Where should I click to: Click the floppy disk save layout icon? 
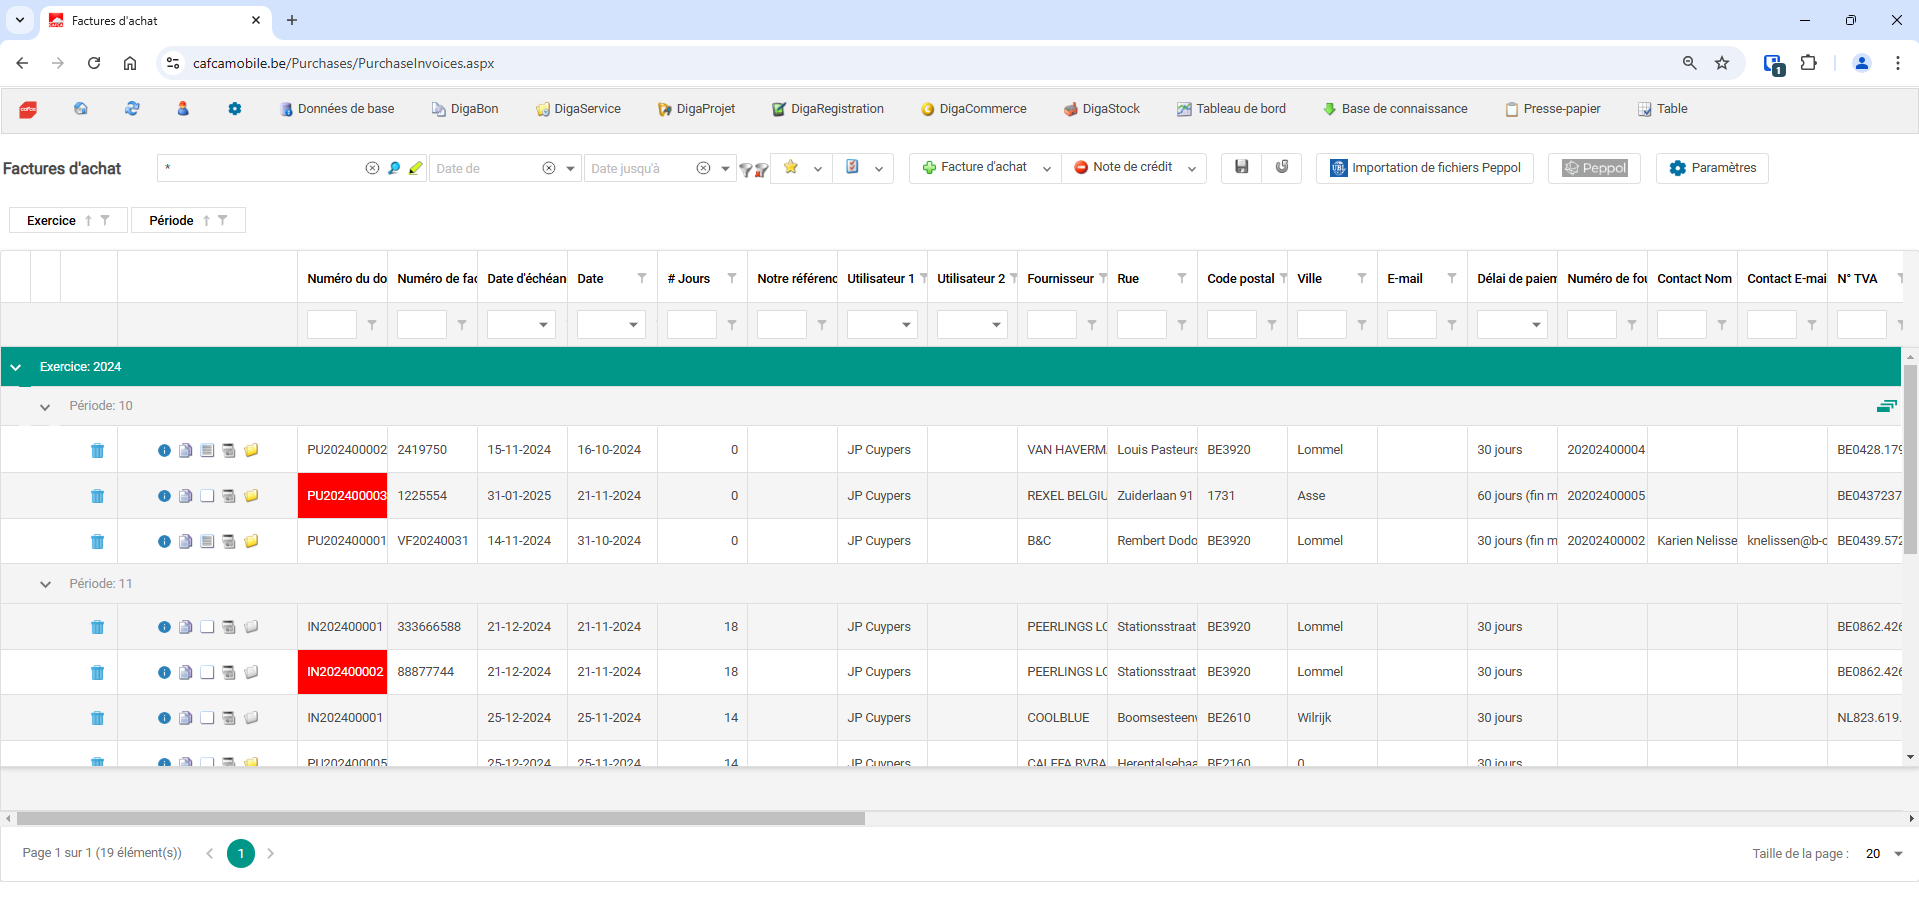(1241, 167)
